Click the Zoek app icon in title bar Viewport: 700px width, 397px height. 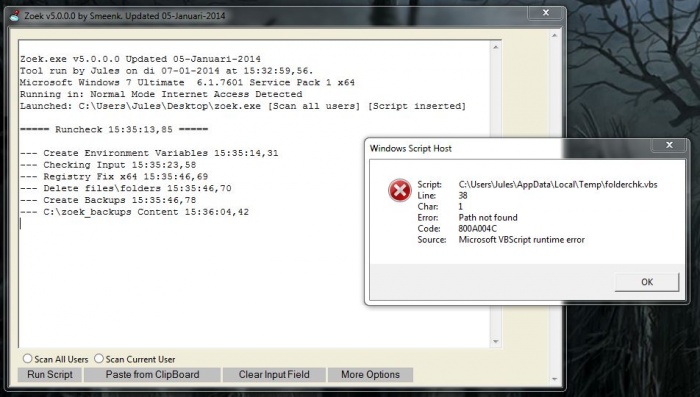[x=15, y=16]
